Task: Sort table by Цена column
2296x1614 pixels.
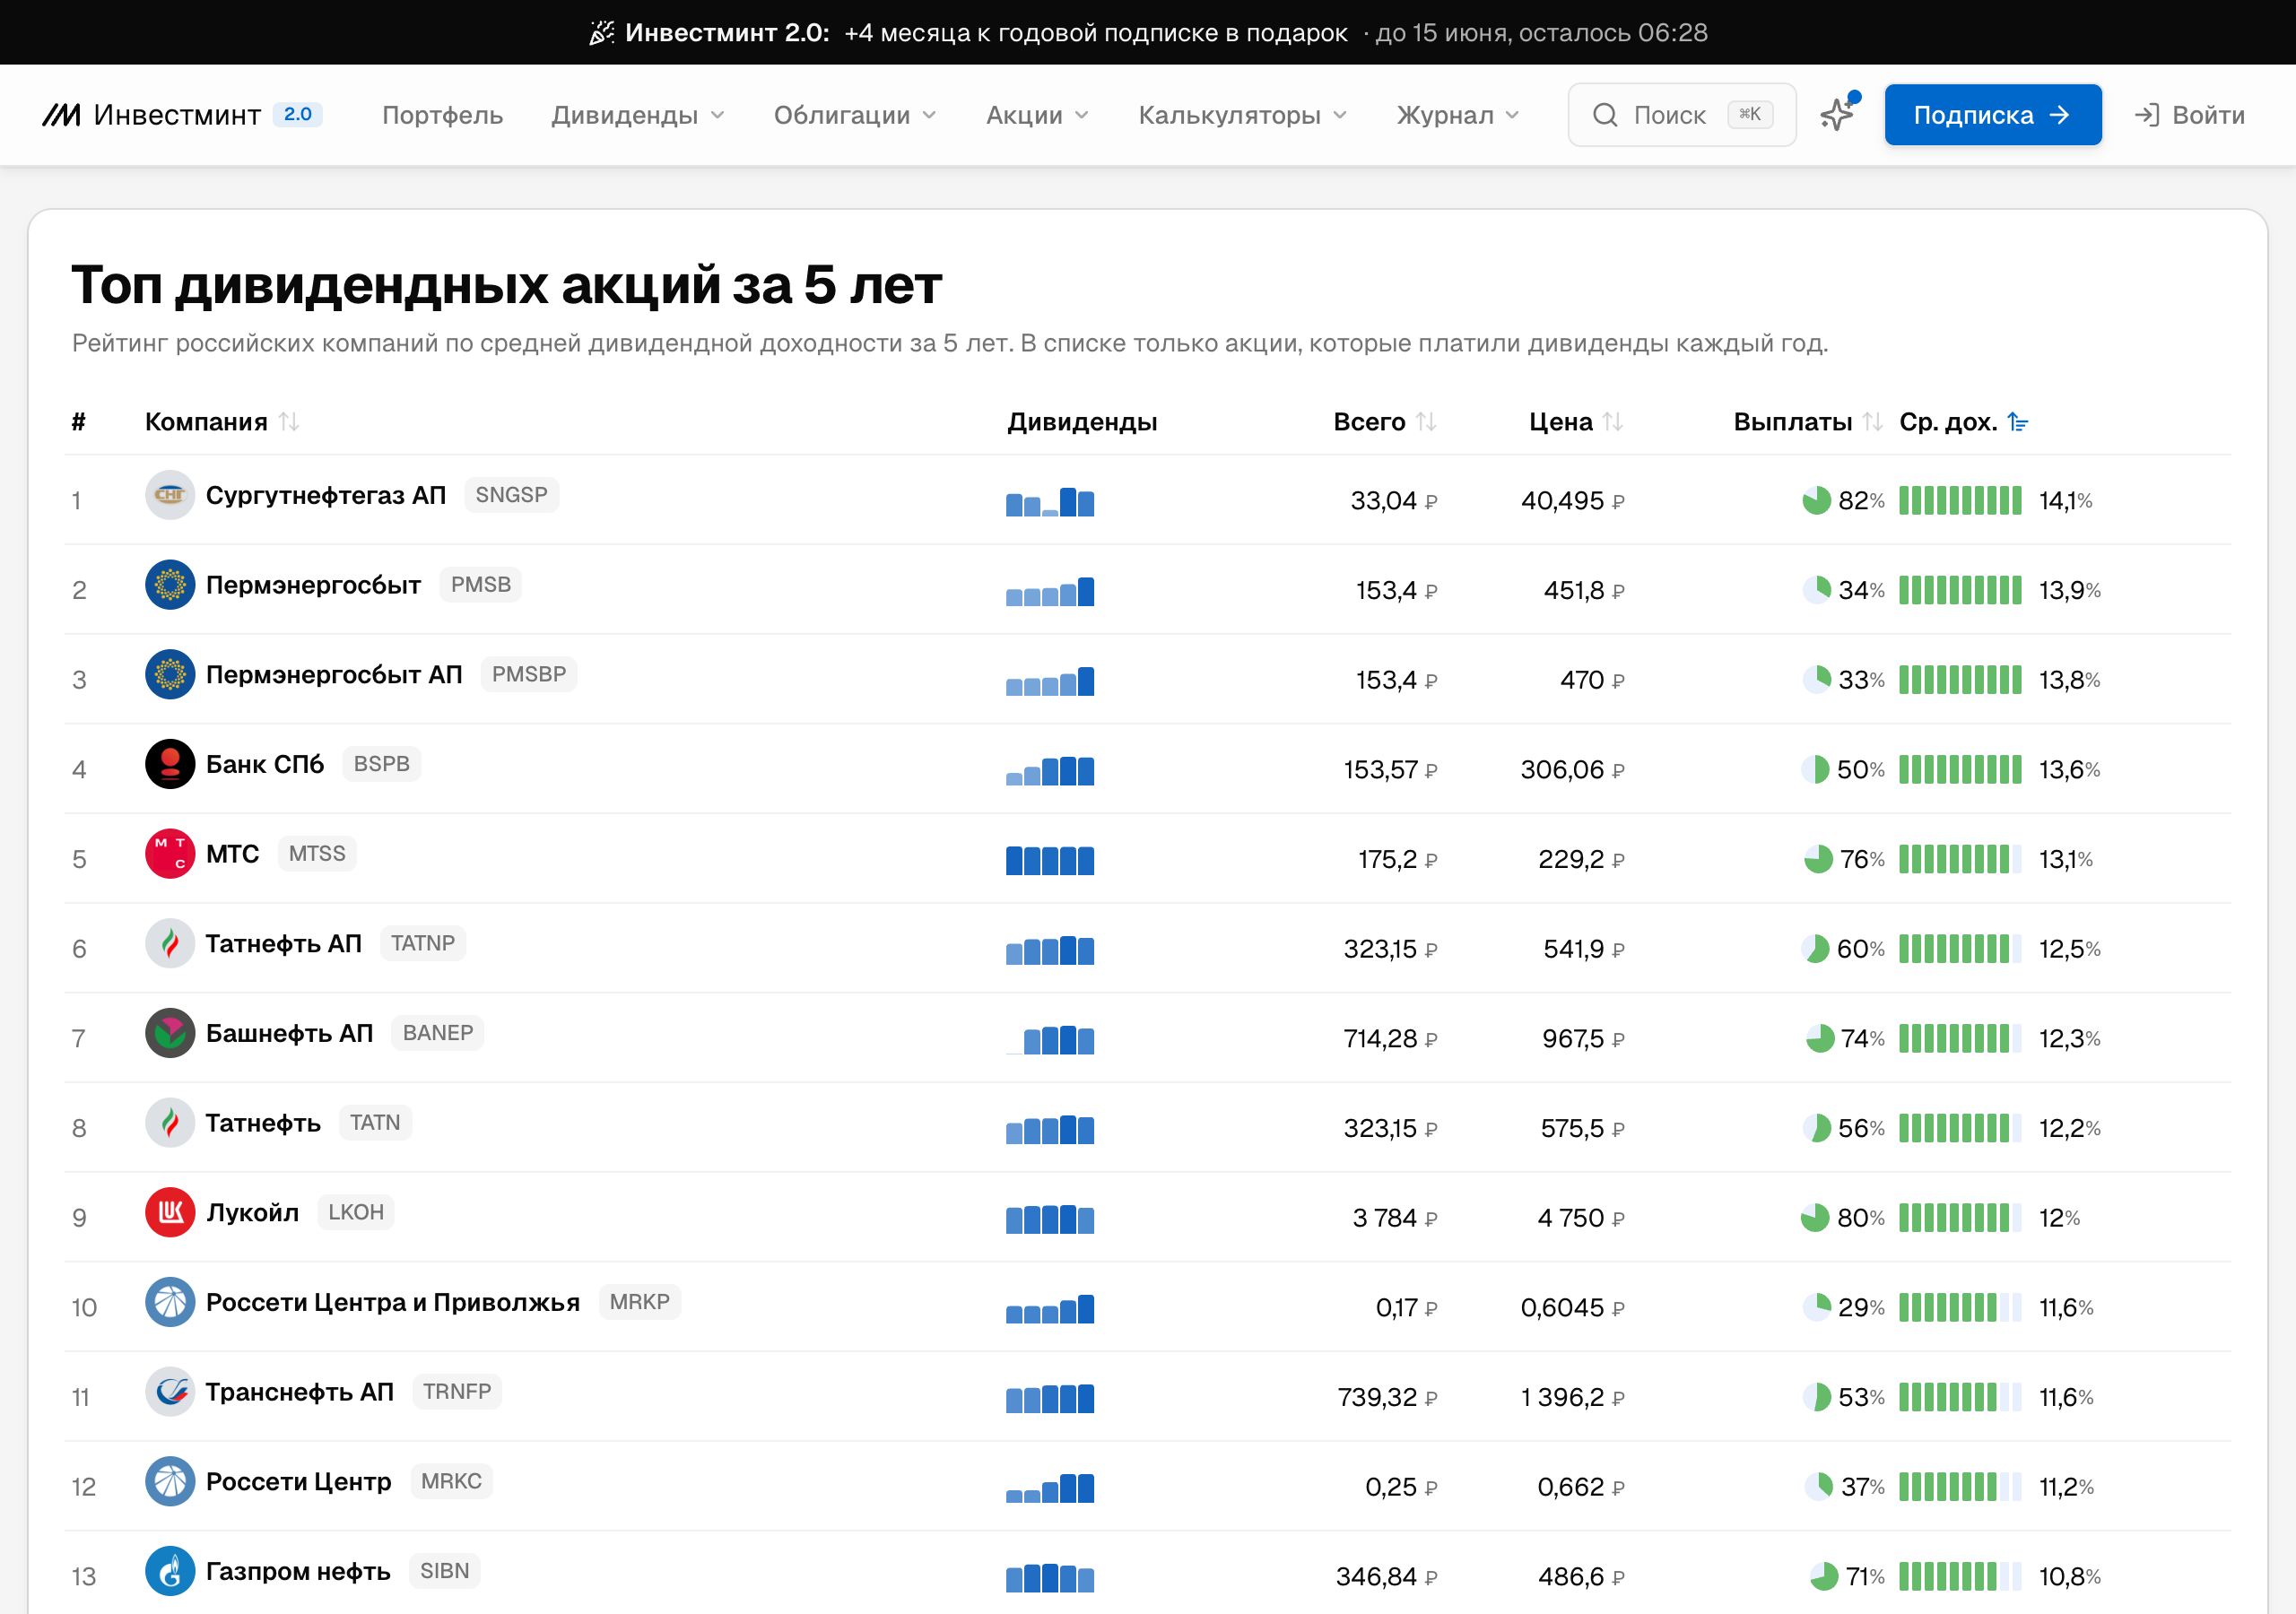Action: [x=1576, y=422]
